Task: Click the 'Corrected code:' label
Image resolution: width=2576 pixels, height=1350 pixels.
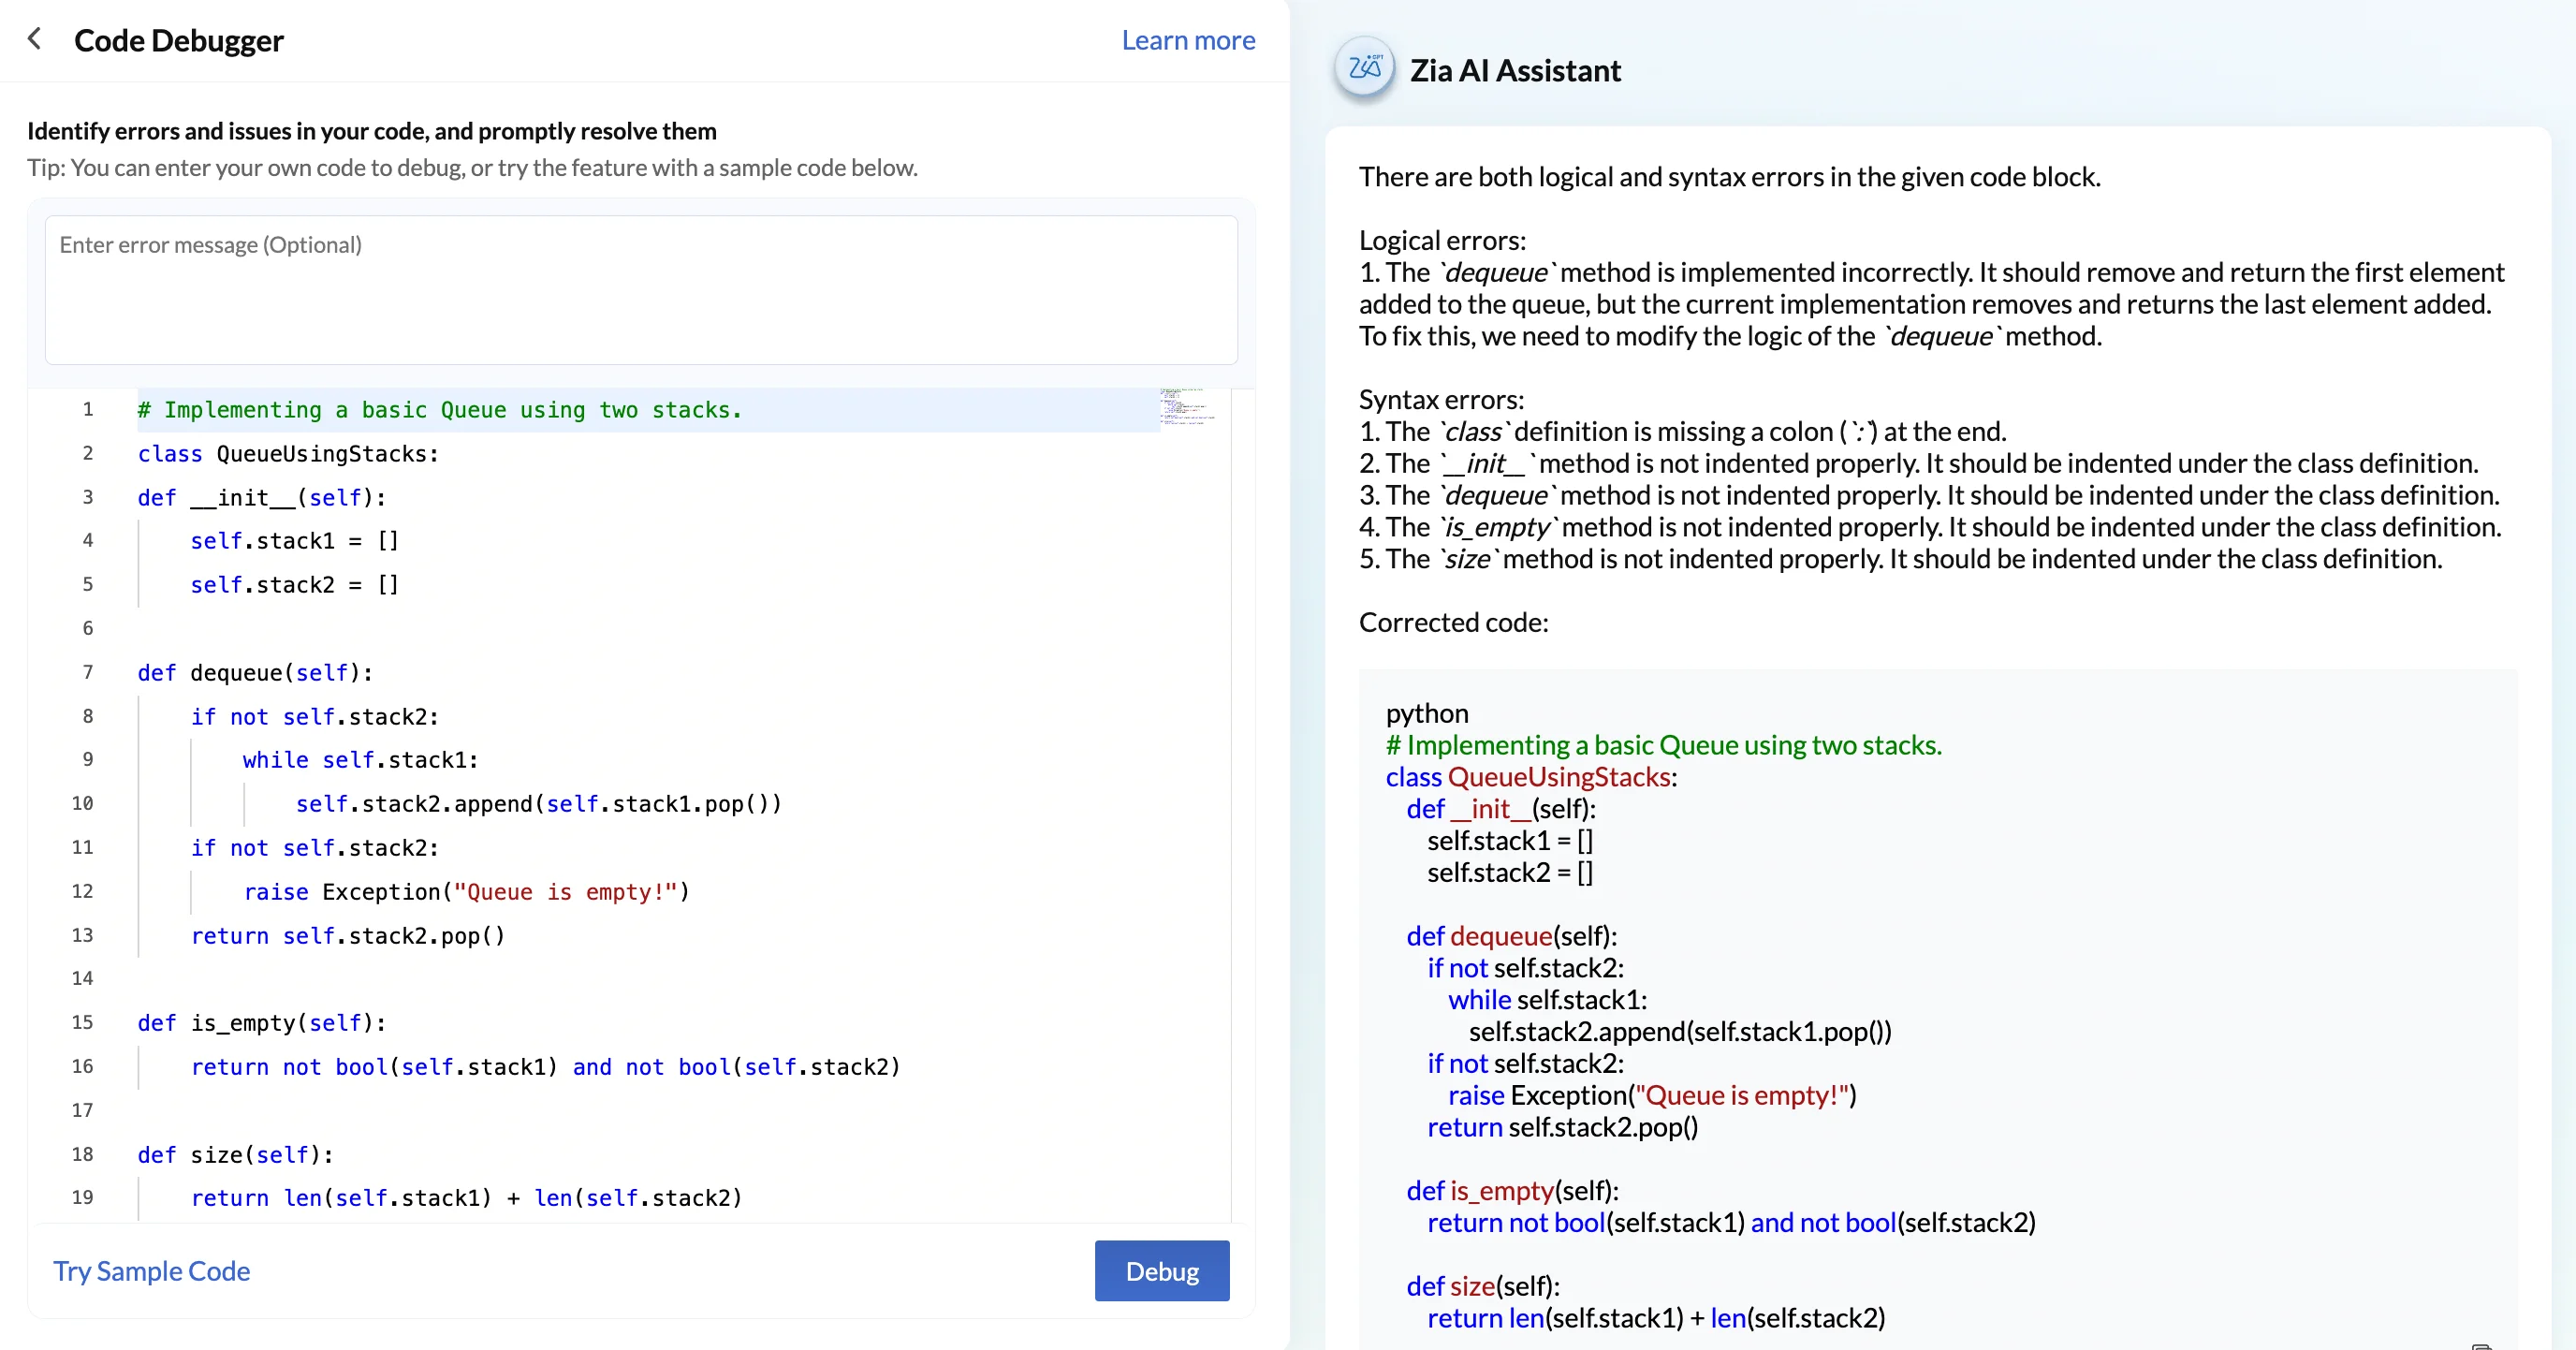Action: coord(1453,622)
